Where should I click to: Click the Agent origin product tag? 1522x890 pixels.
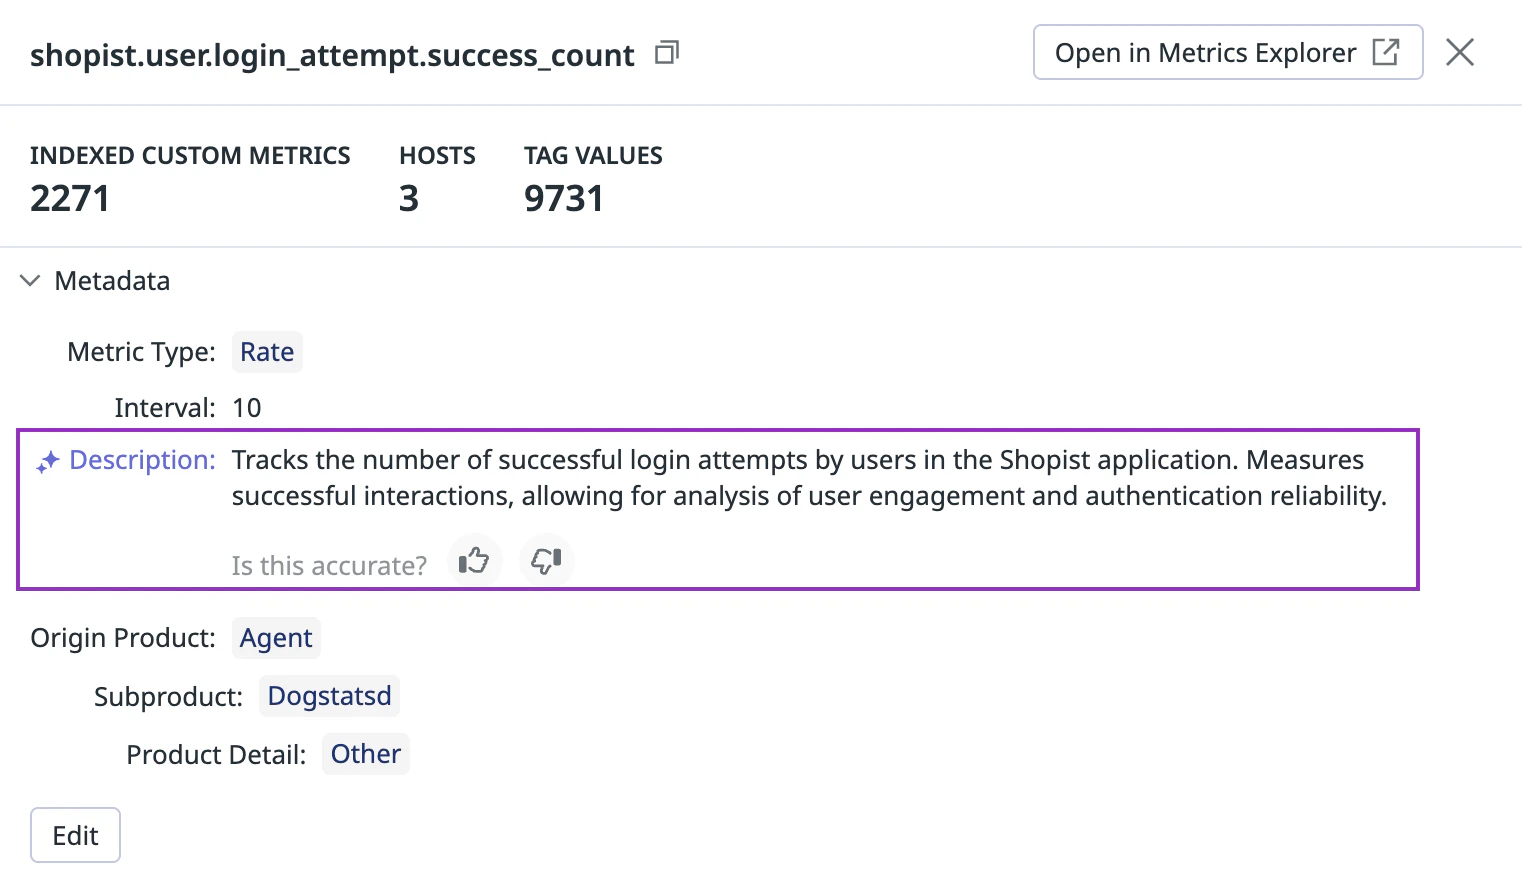point(276,638)
